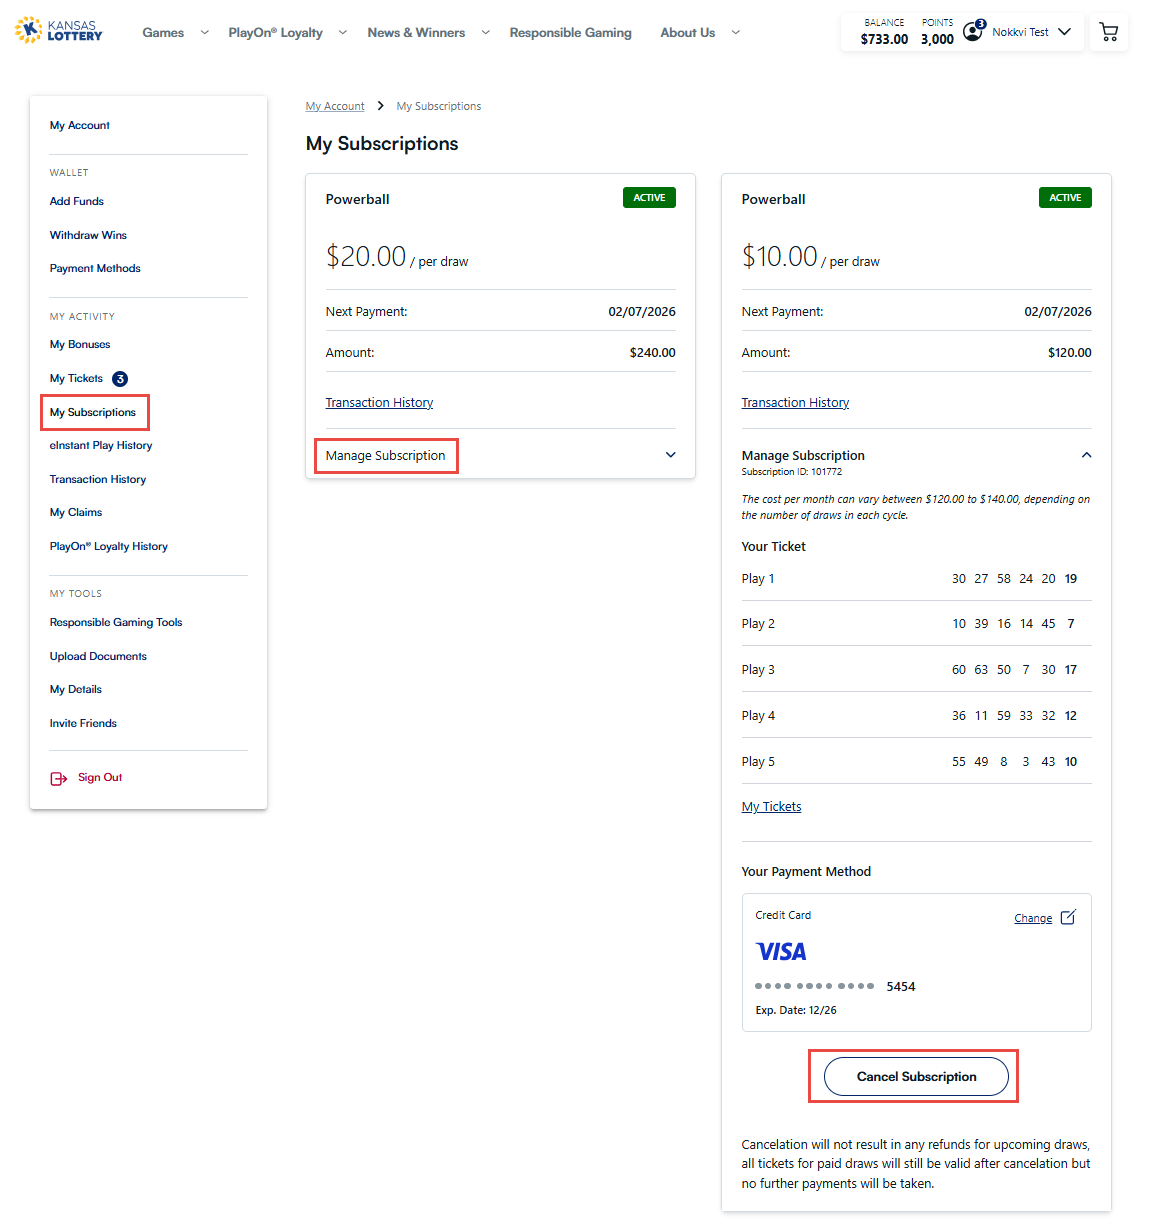Click the edit pencil icon beside Change
This screenshot has width=1160, height=1220.
[1068, 917]
